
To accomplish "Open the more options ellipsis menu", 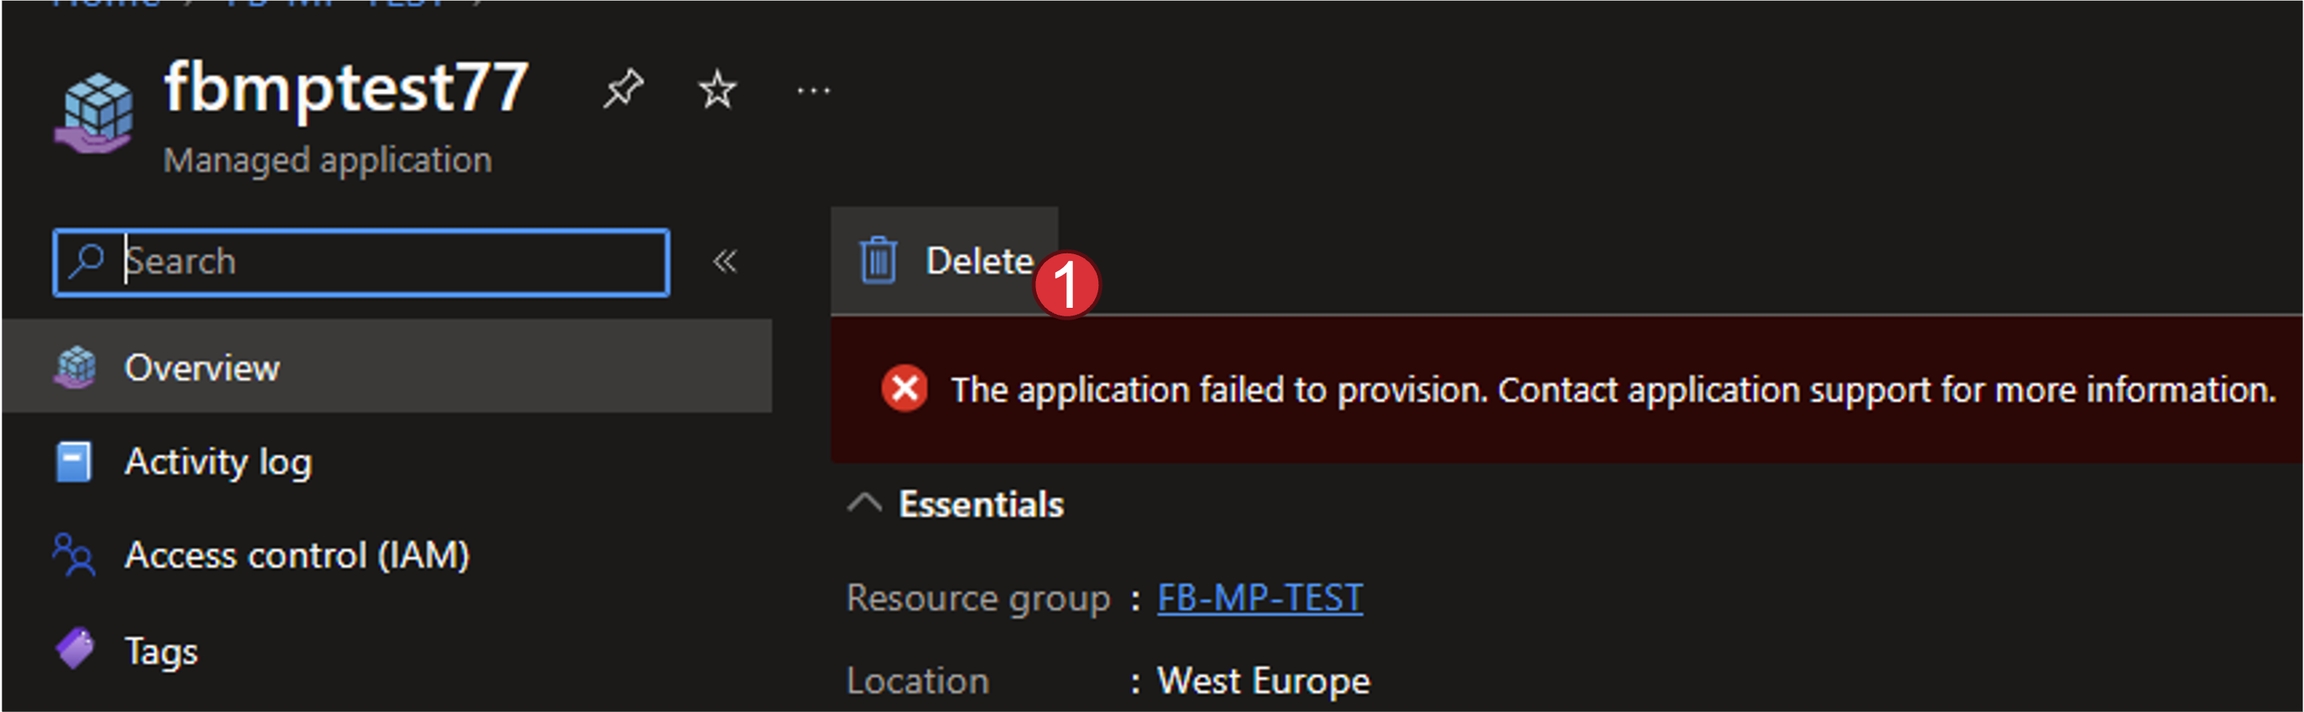I will pos(813,92).
